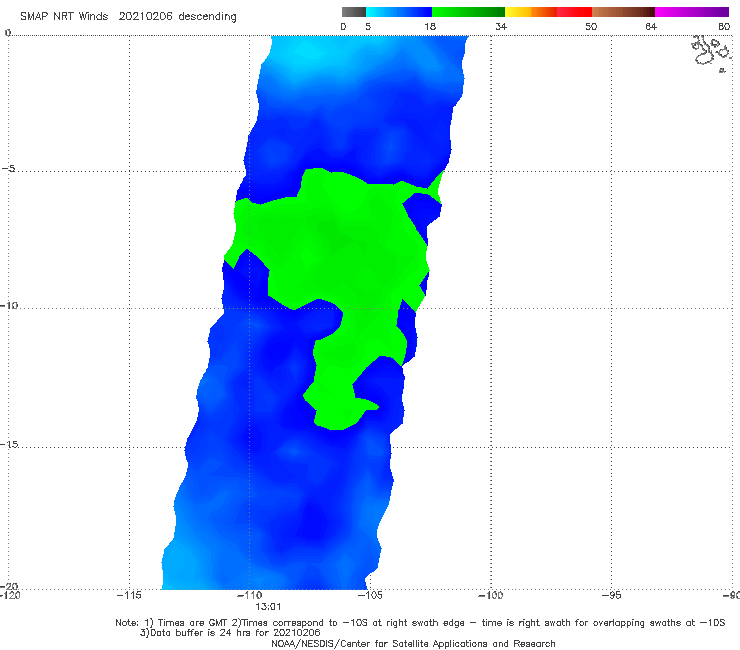Click the color bar label '34'

click(x=501, y=27)
